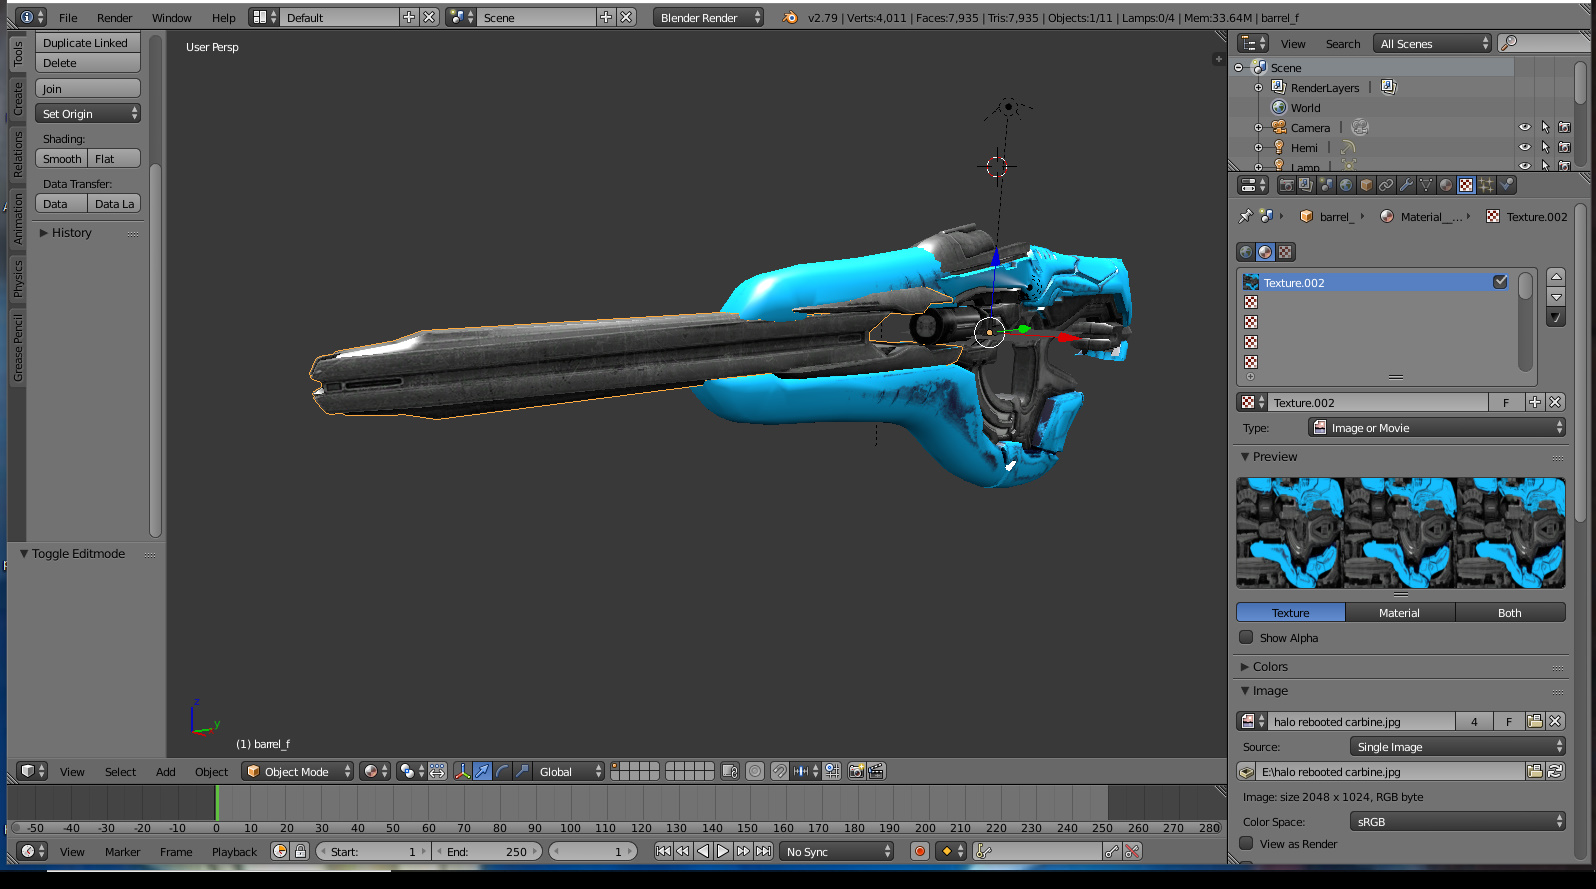Reload the image with the refresh icon

[1555, 771]
